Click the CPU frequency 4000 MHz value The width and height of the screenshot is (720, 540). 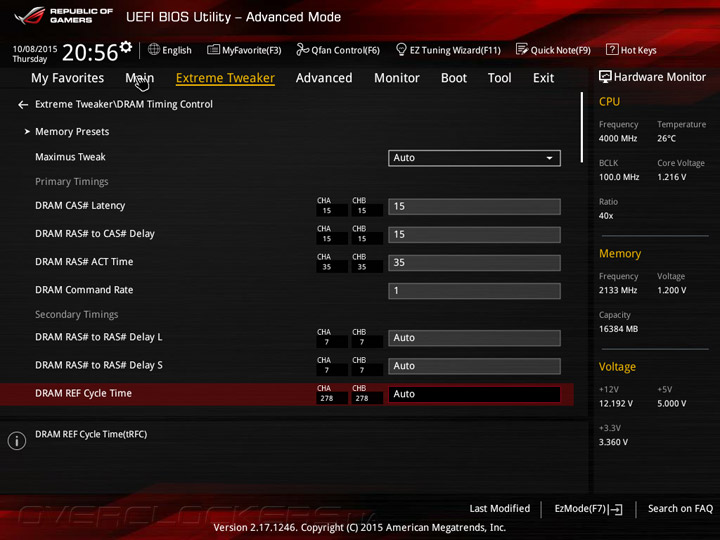pyautogui.click(x=618, y=139)
